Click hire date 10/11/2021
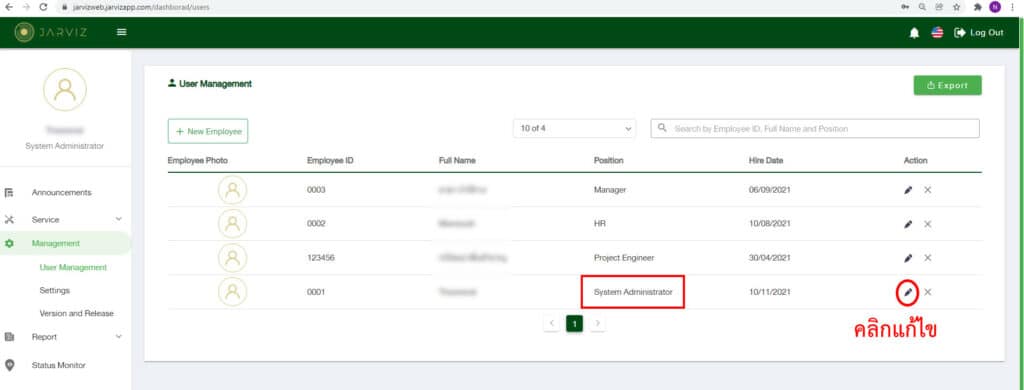The width and height of the screenshot is (1024, 390). (770, 292)
